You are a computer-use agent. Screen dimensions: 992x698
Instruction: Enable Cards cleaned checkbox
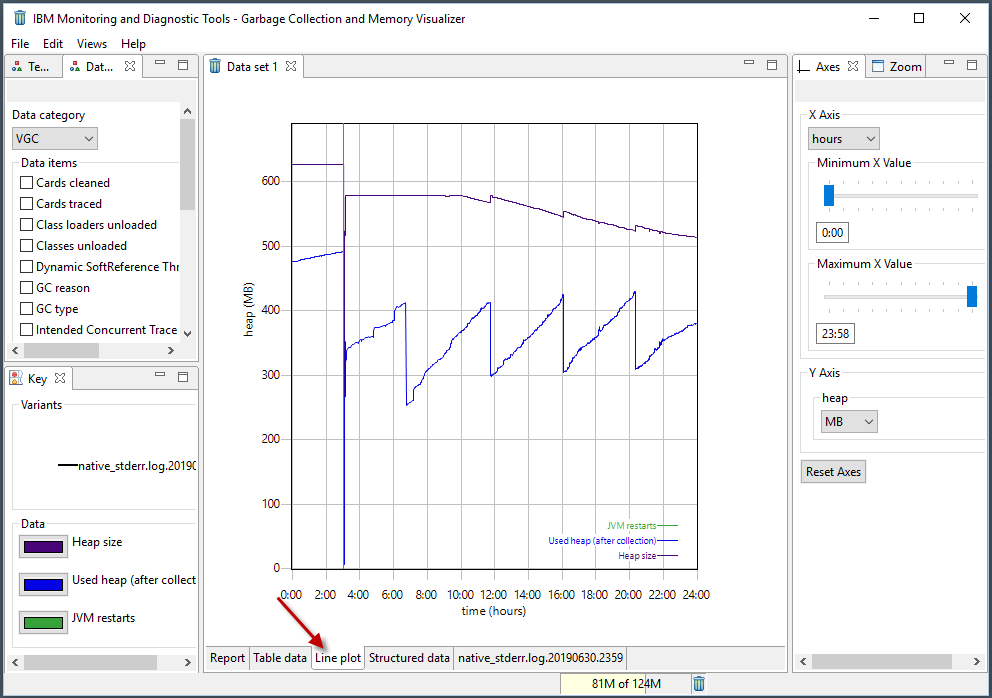click(27, 182)
